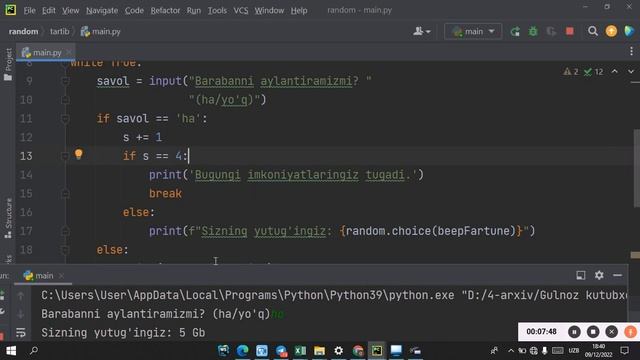Go to next highlighted error arrow
Viewport: 640px width, 360px height.
click(631, 71)
